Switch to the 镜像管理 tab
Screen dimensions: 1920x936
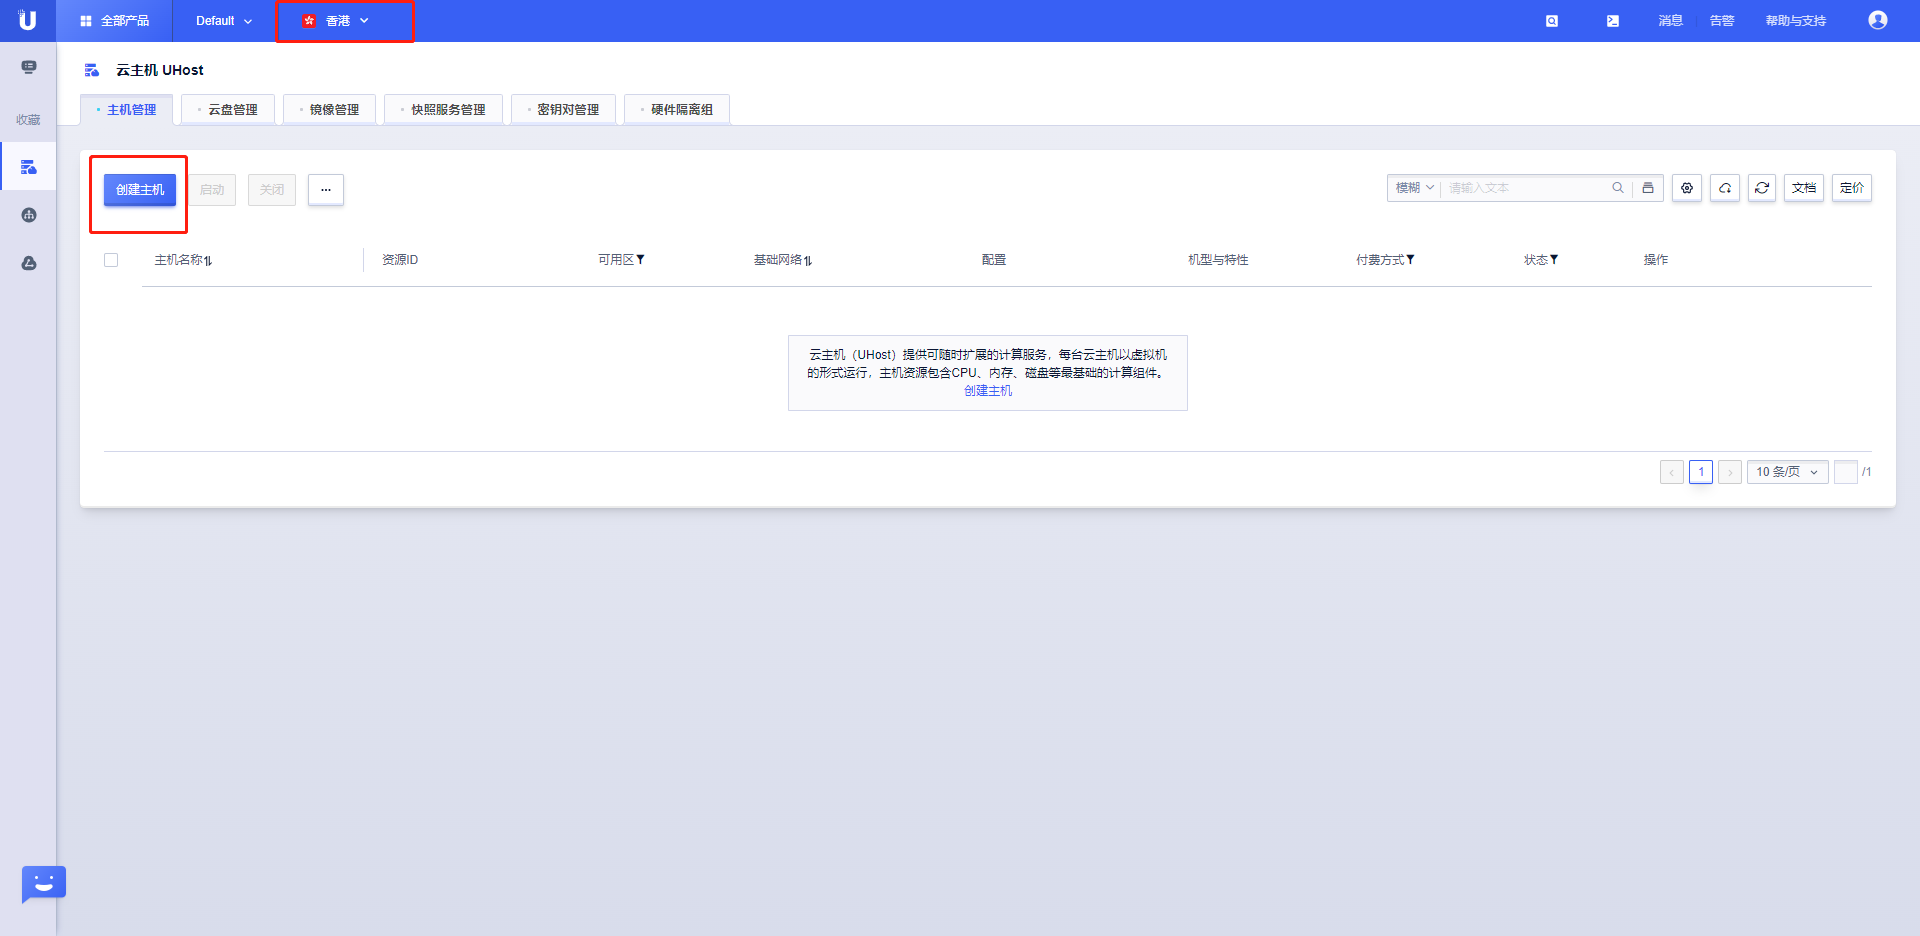(330, 109)
